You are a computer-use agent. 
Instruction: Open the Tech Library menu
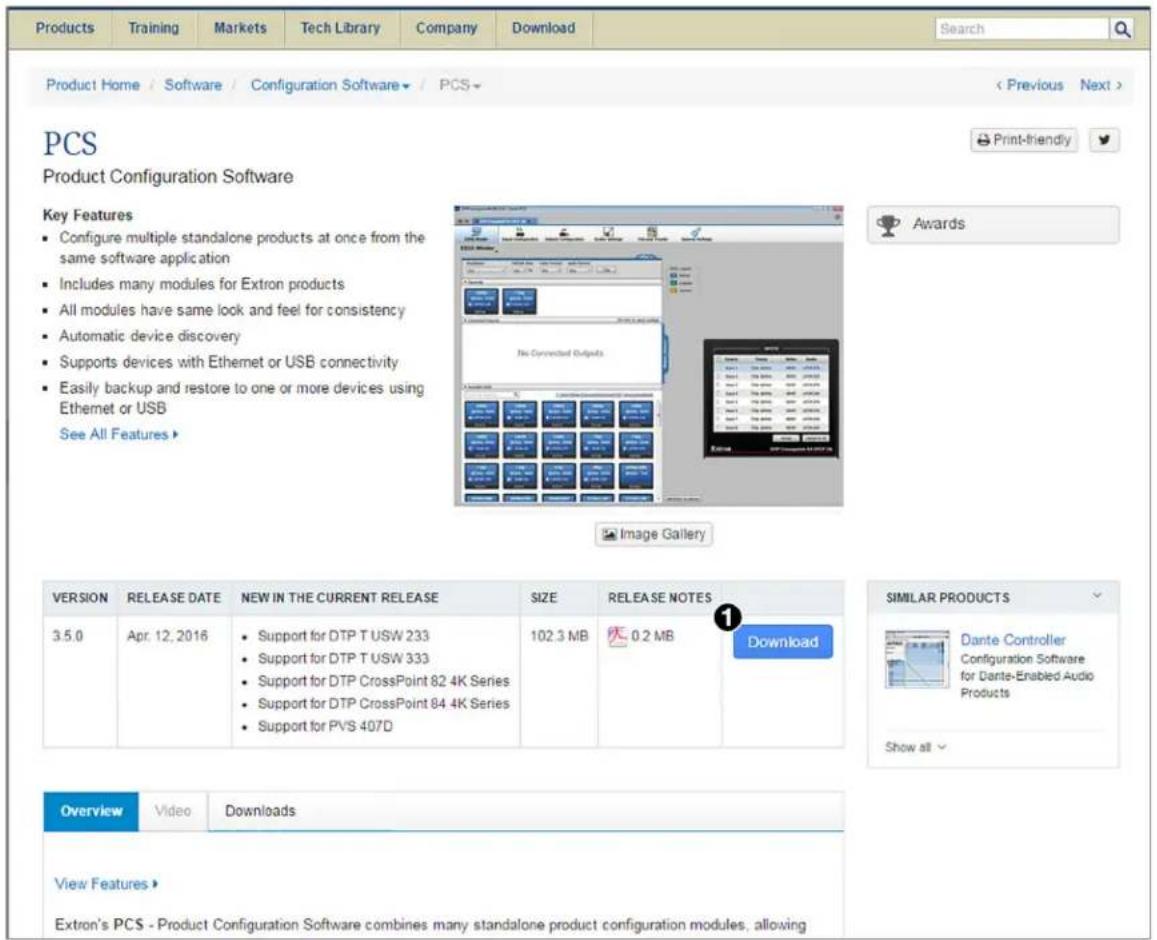tap(340, 28)
